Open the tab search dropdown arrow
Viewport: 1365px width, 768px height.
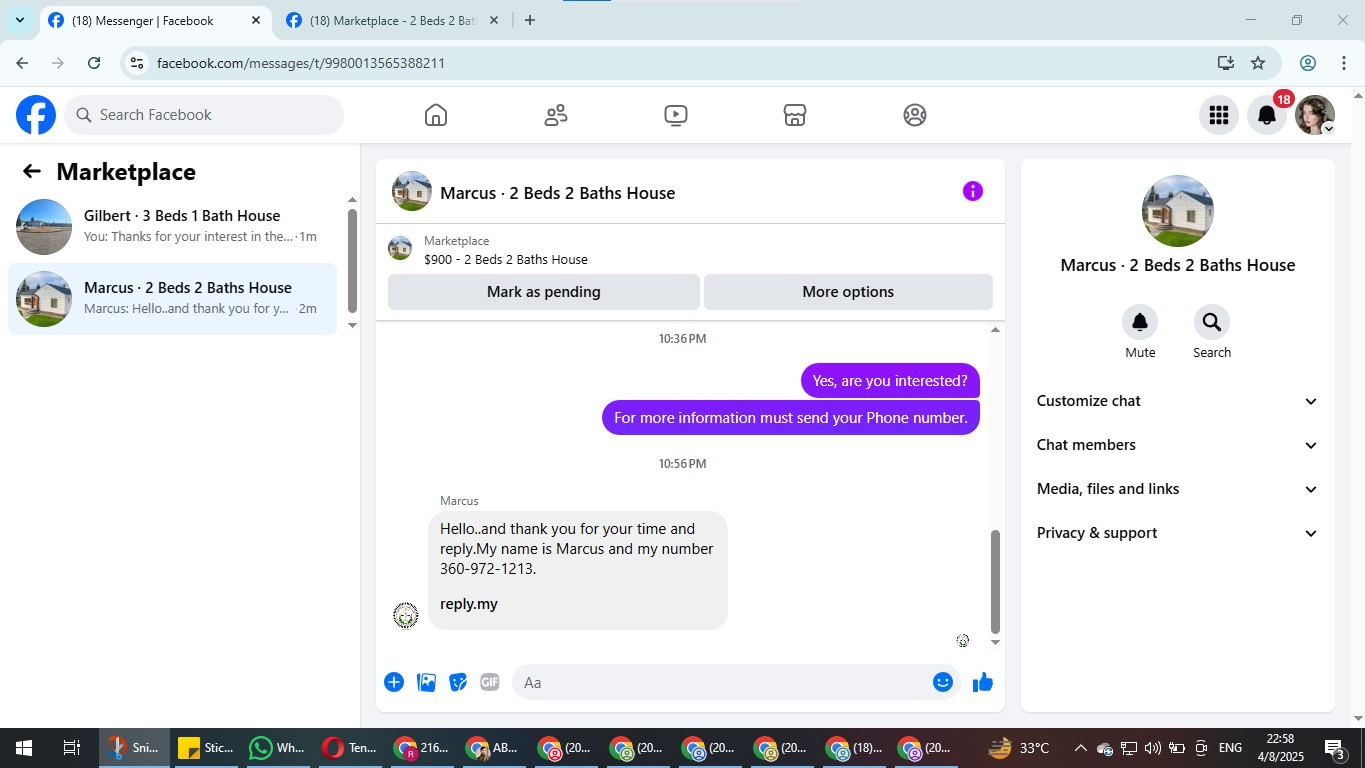[x=19, y=20]
